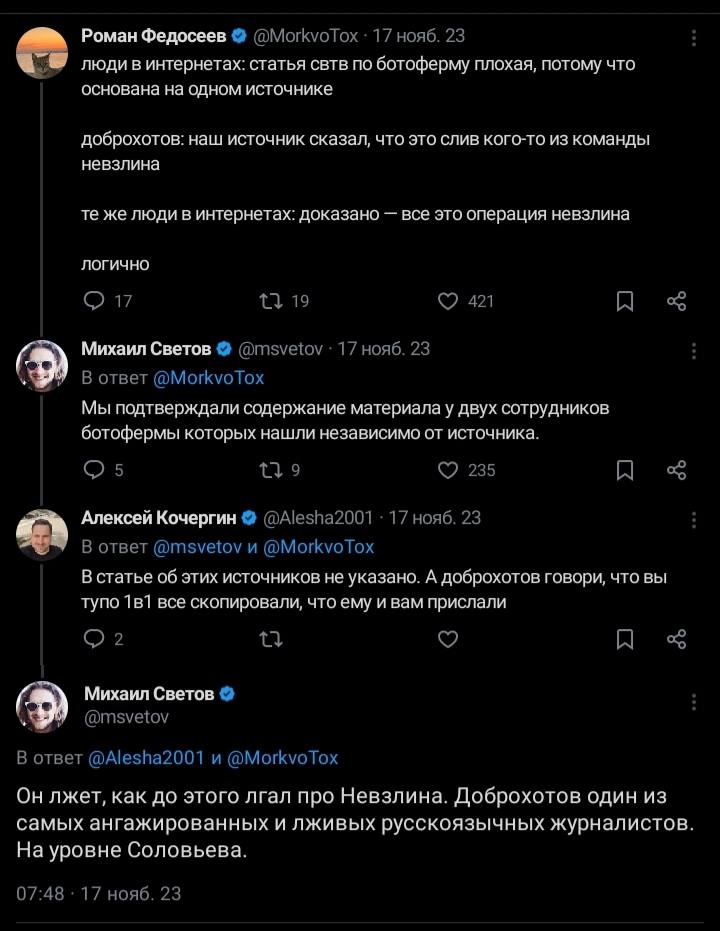Like Светов's tweet with 235 likes
Viewport: 720px width, 931px height.
[448, 470]
